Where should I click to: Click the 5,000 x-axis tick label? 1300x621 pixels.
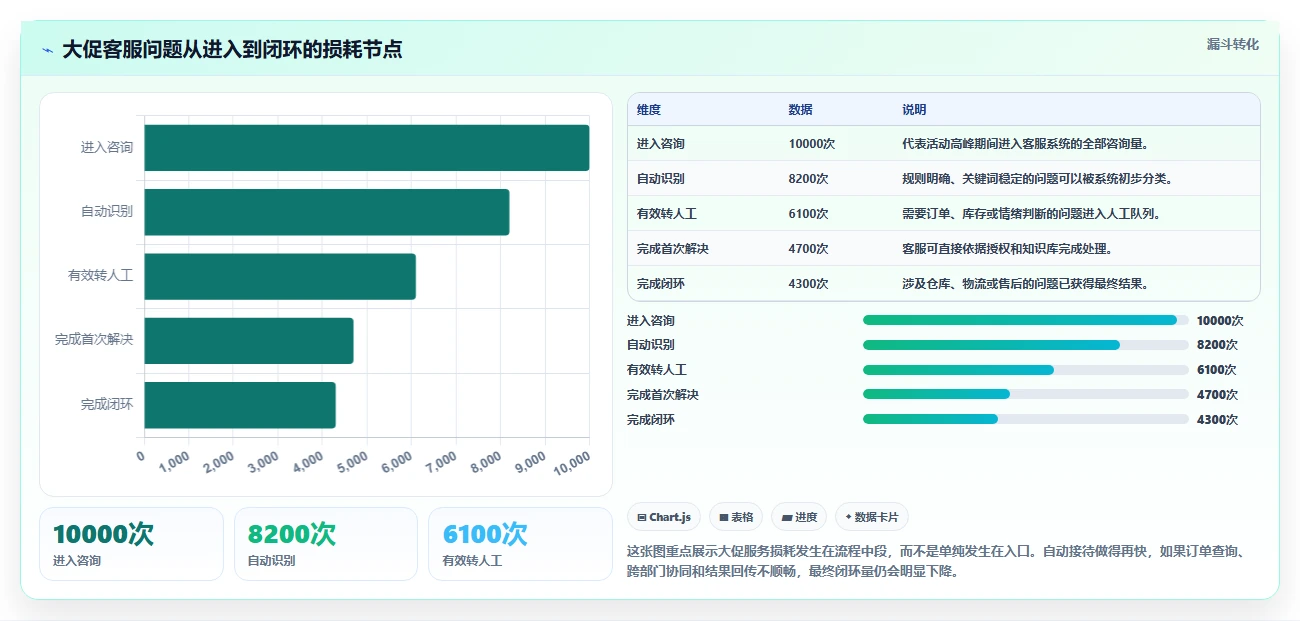tap(353, 461)
